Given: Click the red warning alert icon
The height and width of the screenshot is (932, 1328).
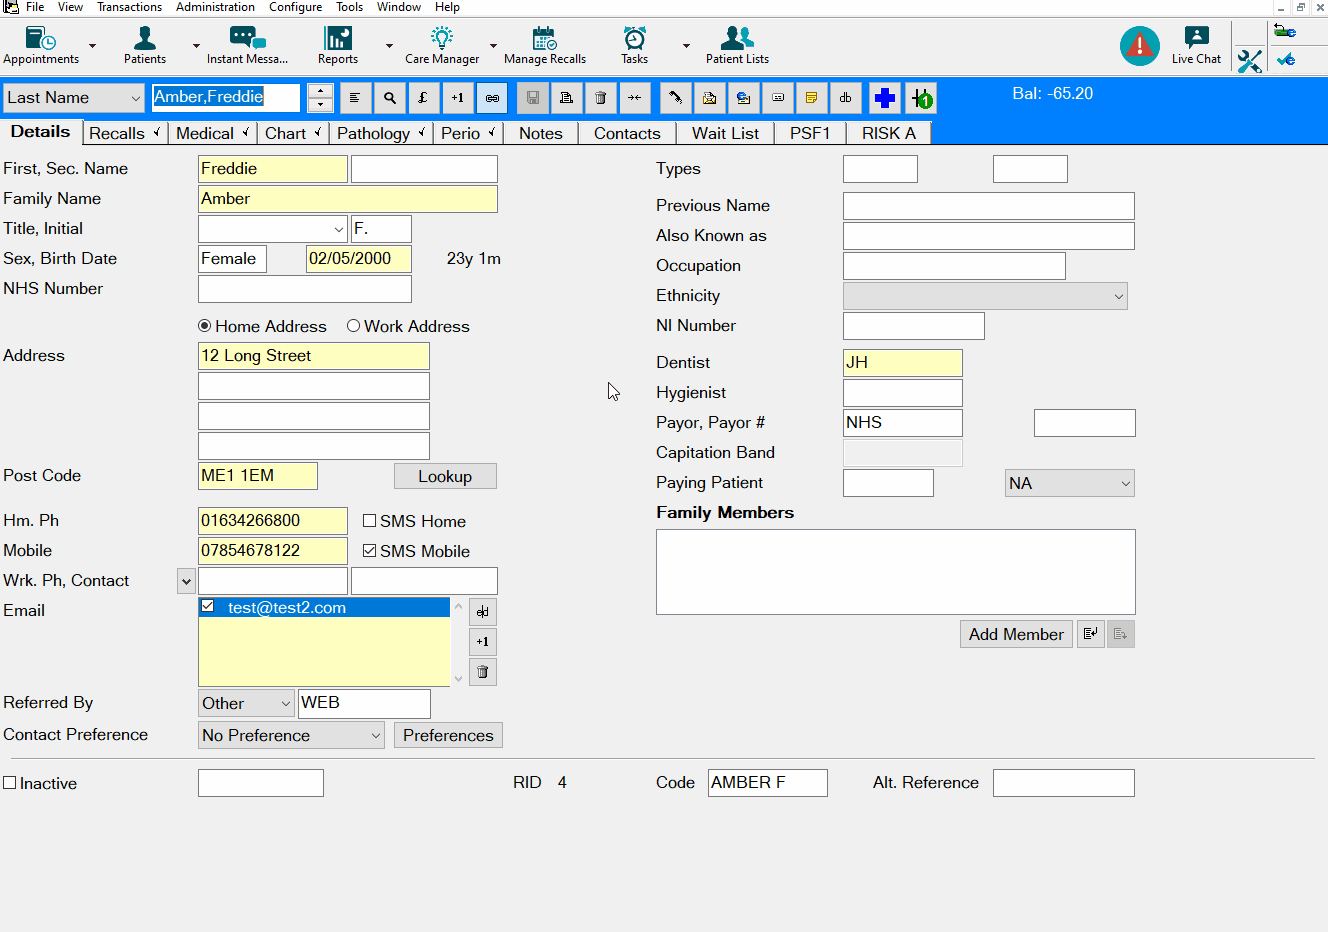Looking at the screenshot, I should (1139, 46).
